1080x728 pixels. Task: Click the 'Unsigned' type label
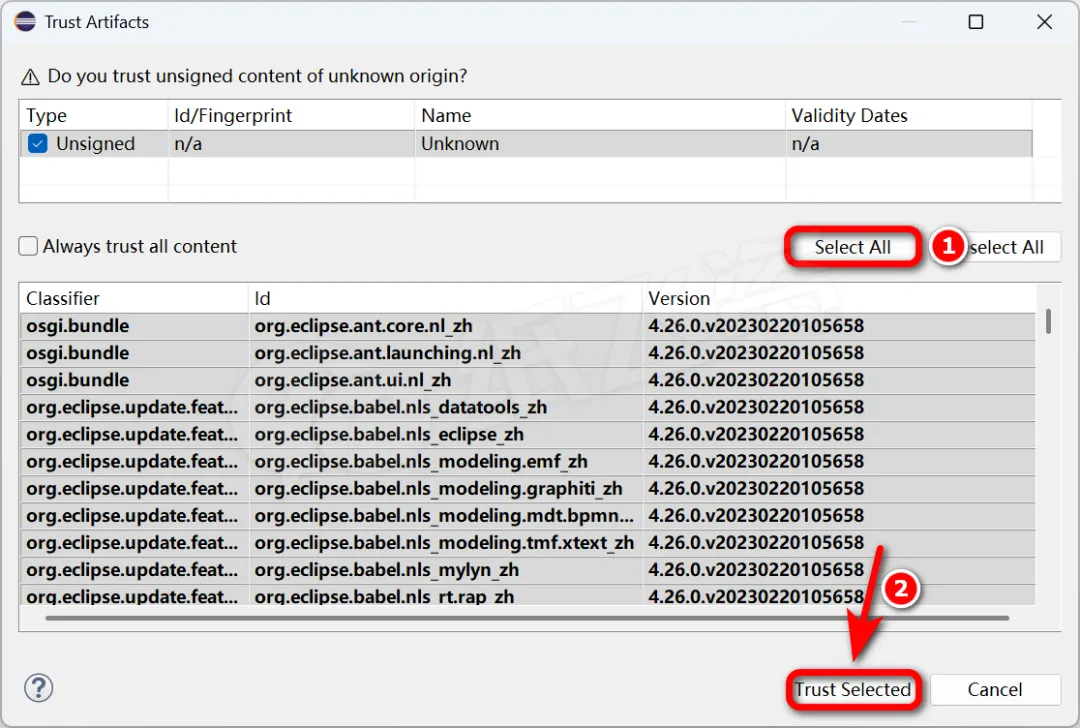click(96, 144)
